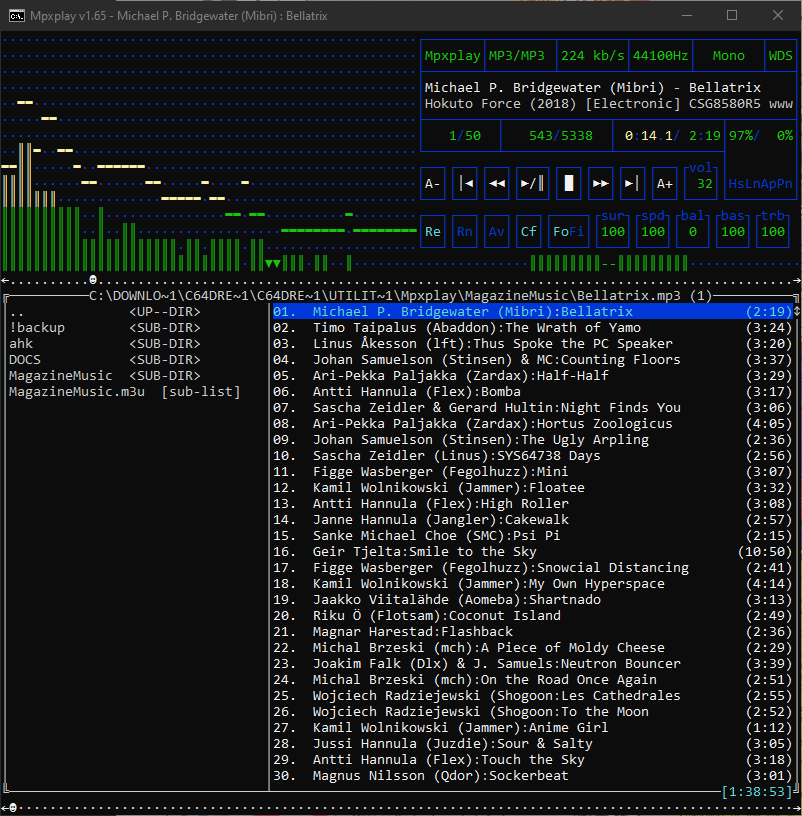
Task: Select track 20 Coconut Island
Action: coord(532,616)
